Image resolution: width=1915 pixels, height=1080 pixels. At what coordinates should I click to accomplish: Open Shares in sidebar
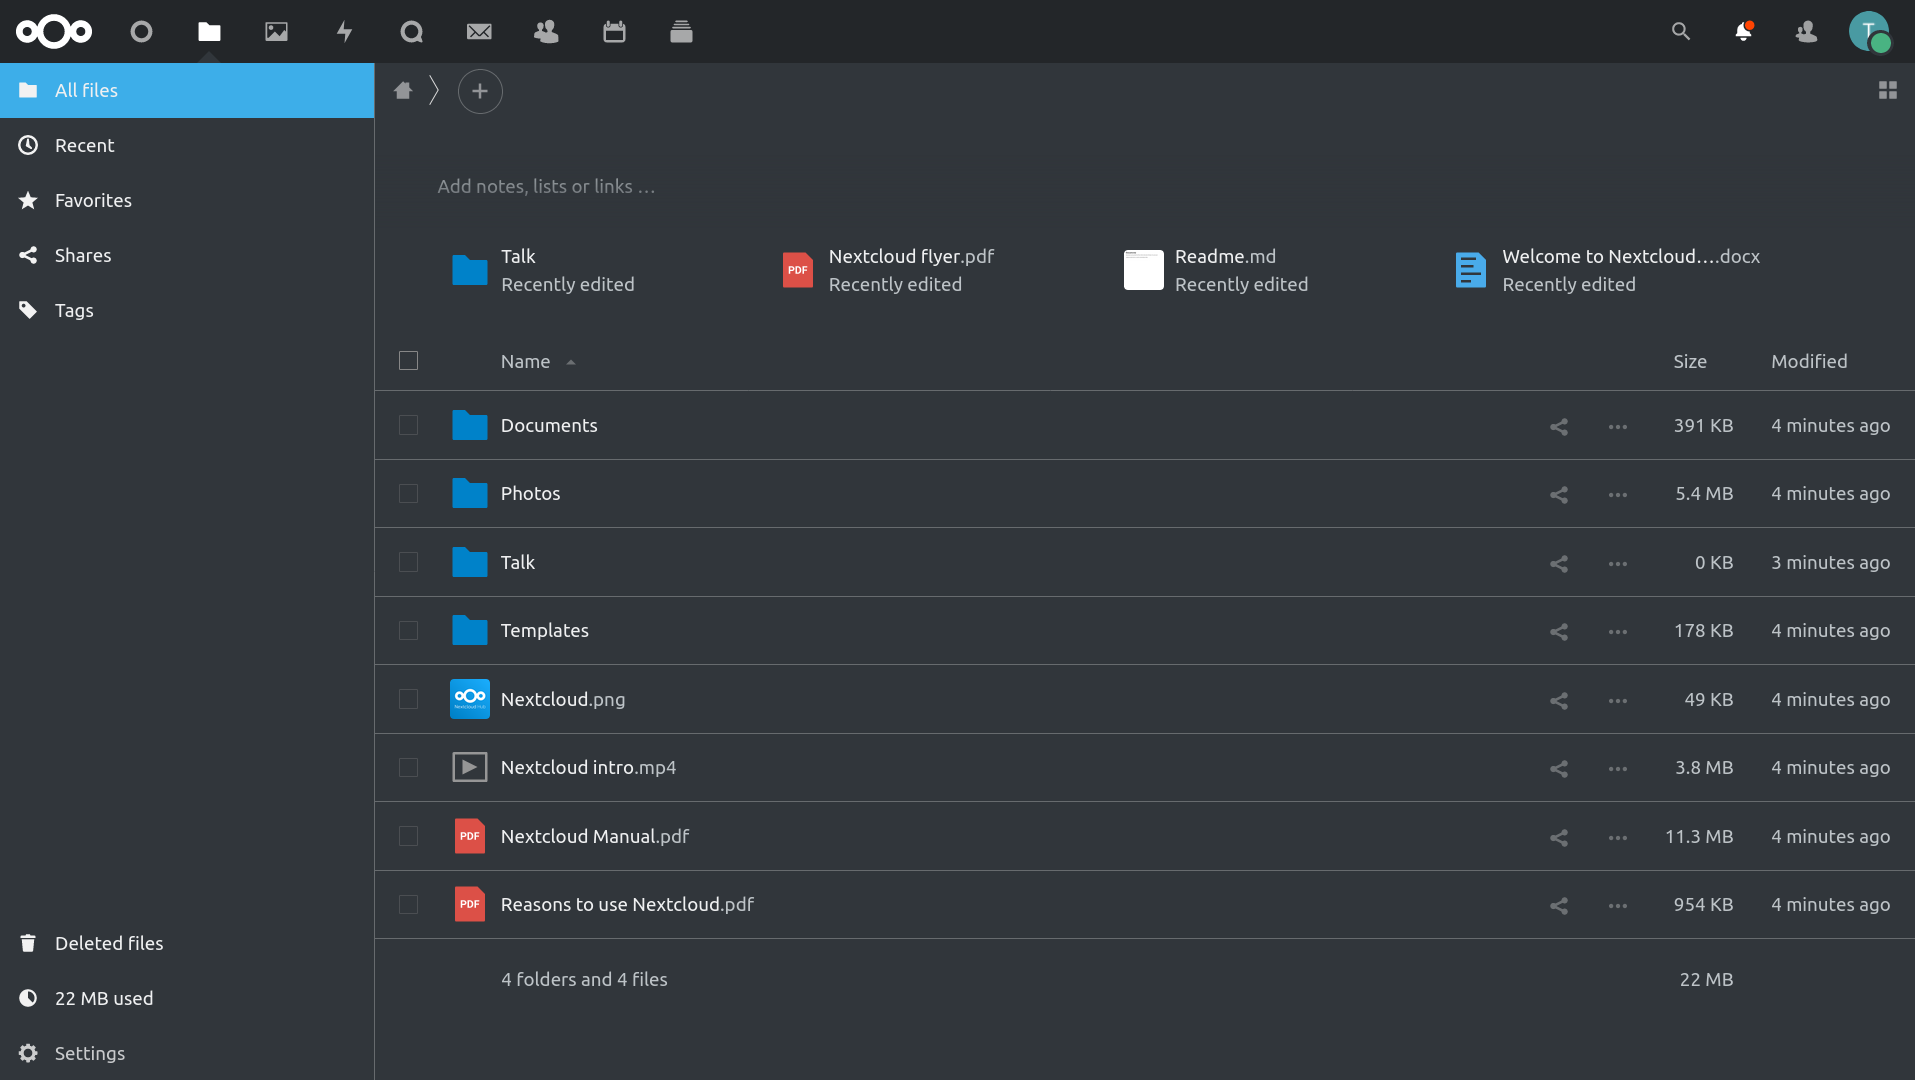point(187,255)
